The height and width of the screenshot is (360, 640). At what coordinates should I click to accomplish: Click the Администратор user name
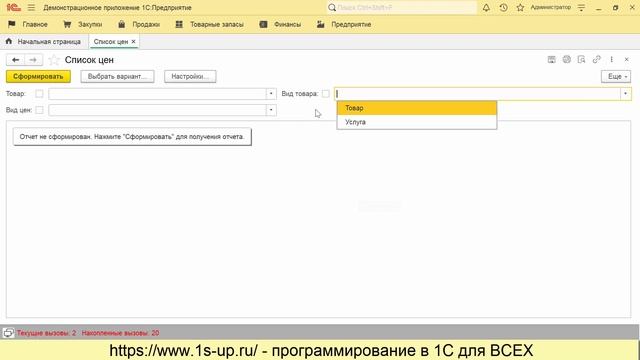click(x=551, y=7)
